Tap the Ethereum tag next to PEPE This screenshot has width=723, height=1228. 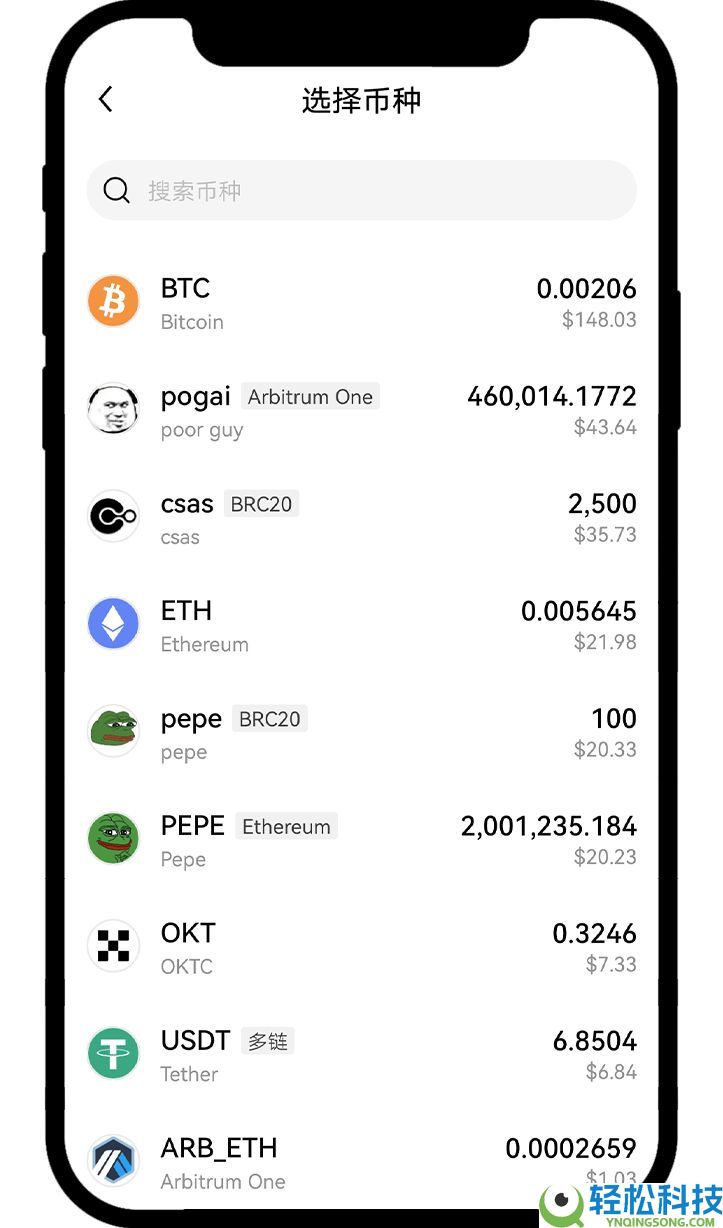click(x=286, y=827)
